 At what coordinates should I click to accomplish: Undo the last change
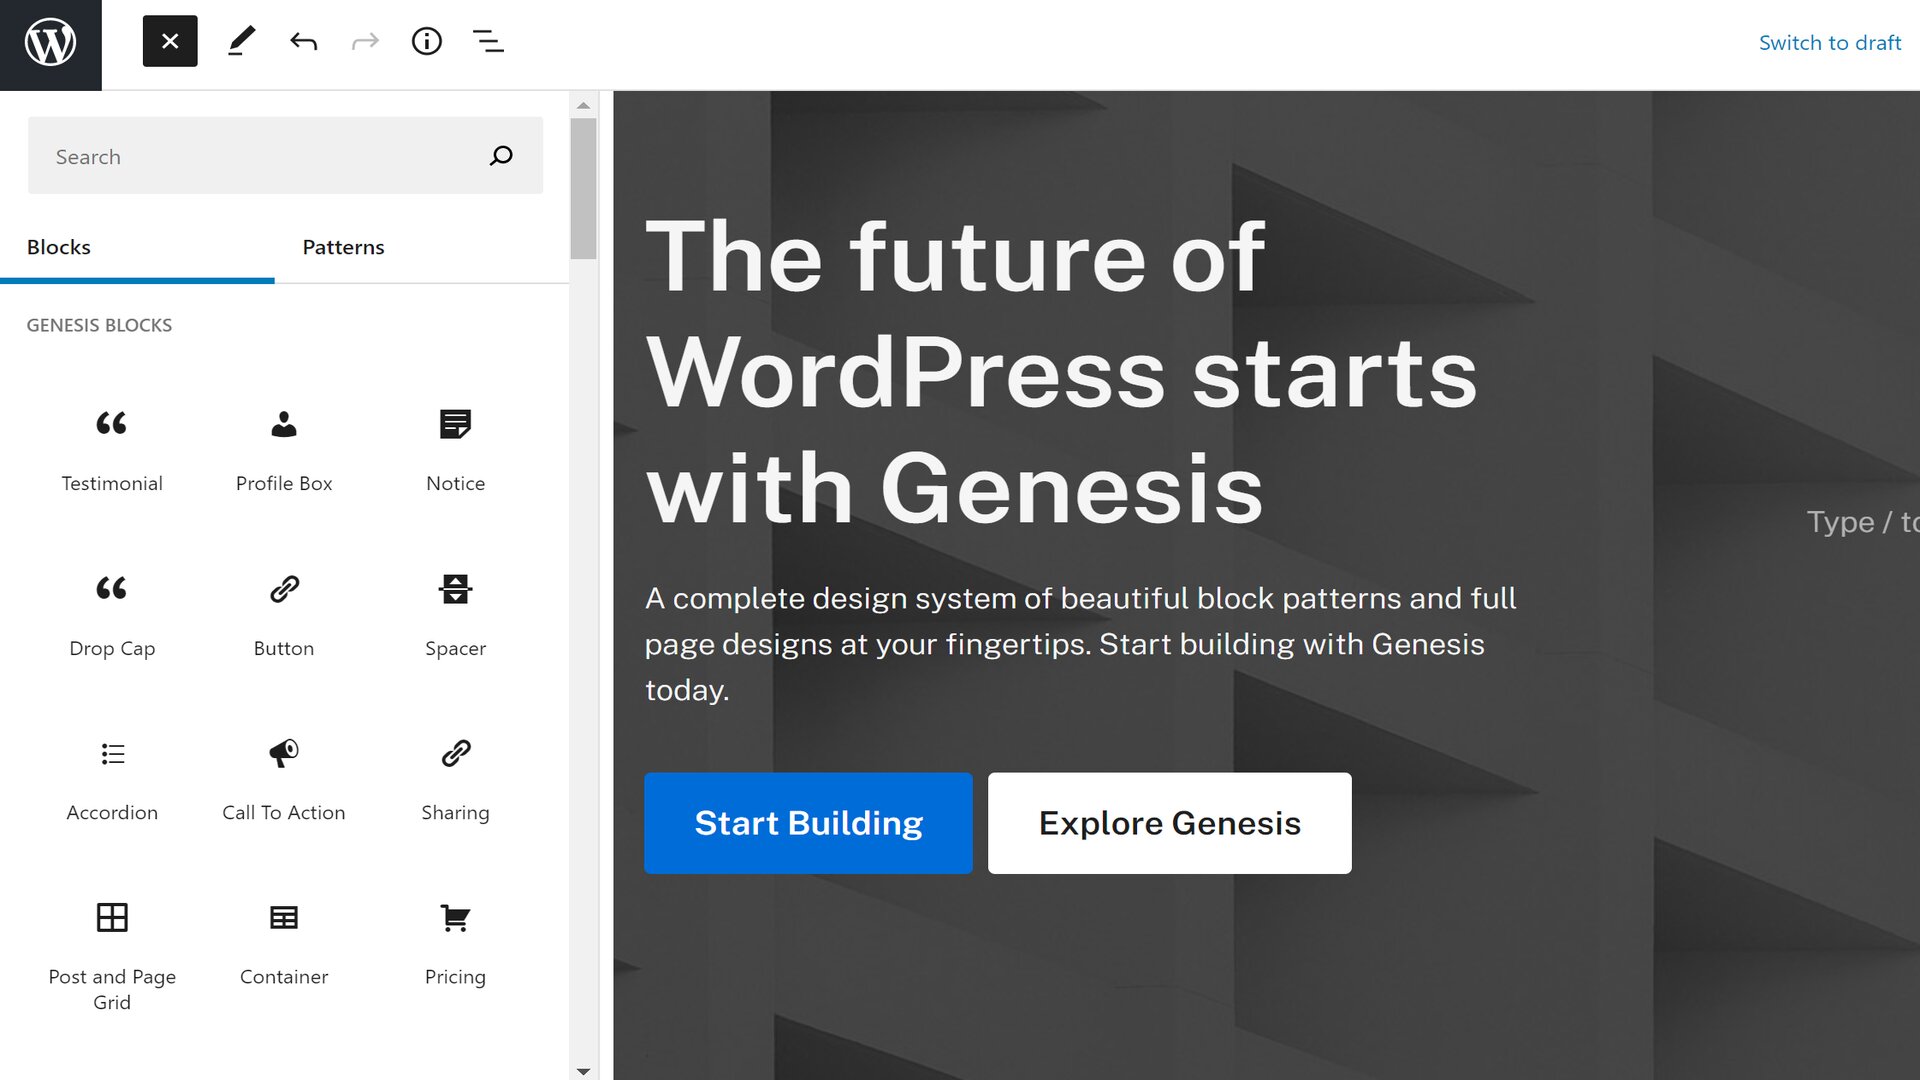click(x=303, y=41)
